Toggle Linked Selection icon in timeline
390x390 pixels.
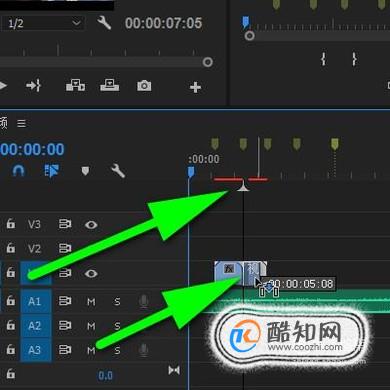[x=51, y=170]
